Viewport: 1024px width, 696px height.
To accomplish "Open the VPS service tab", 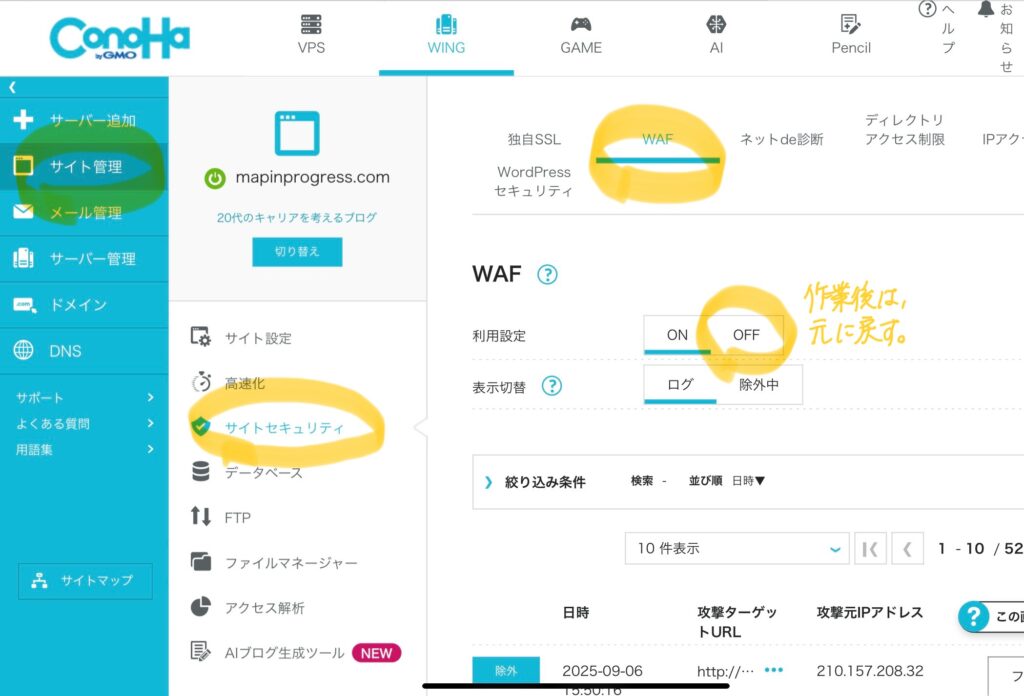I will [311, 35].
